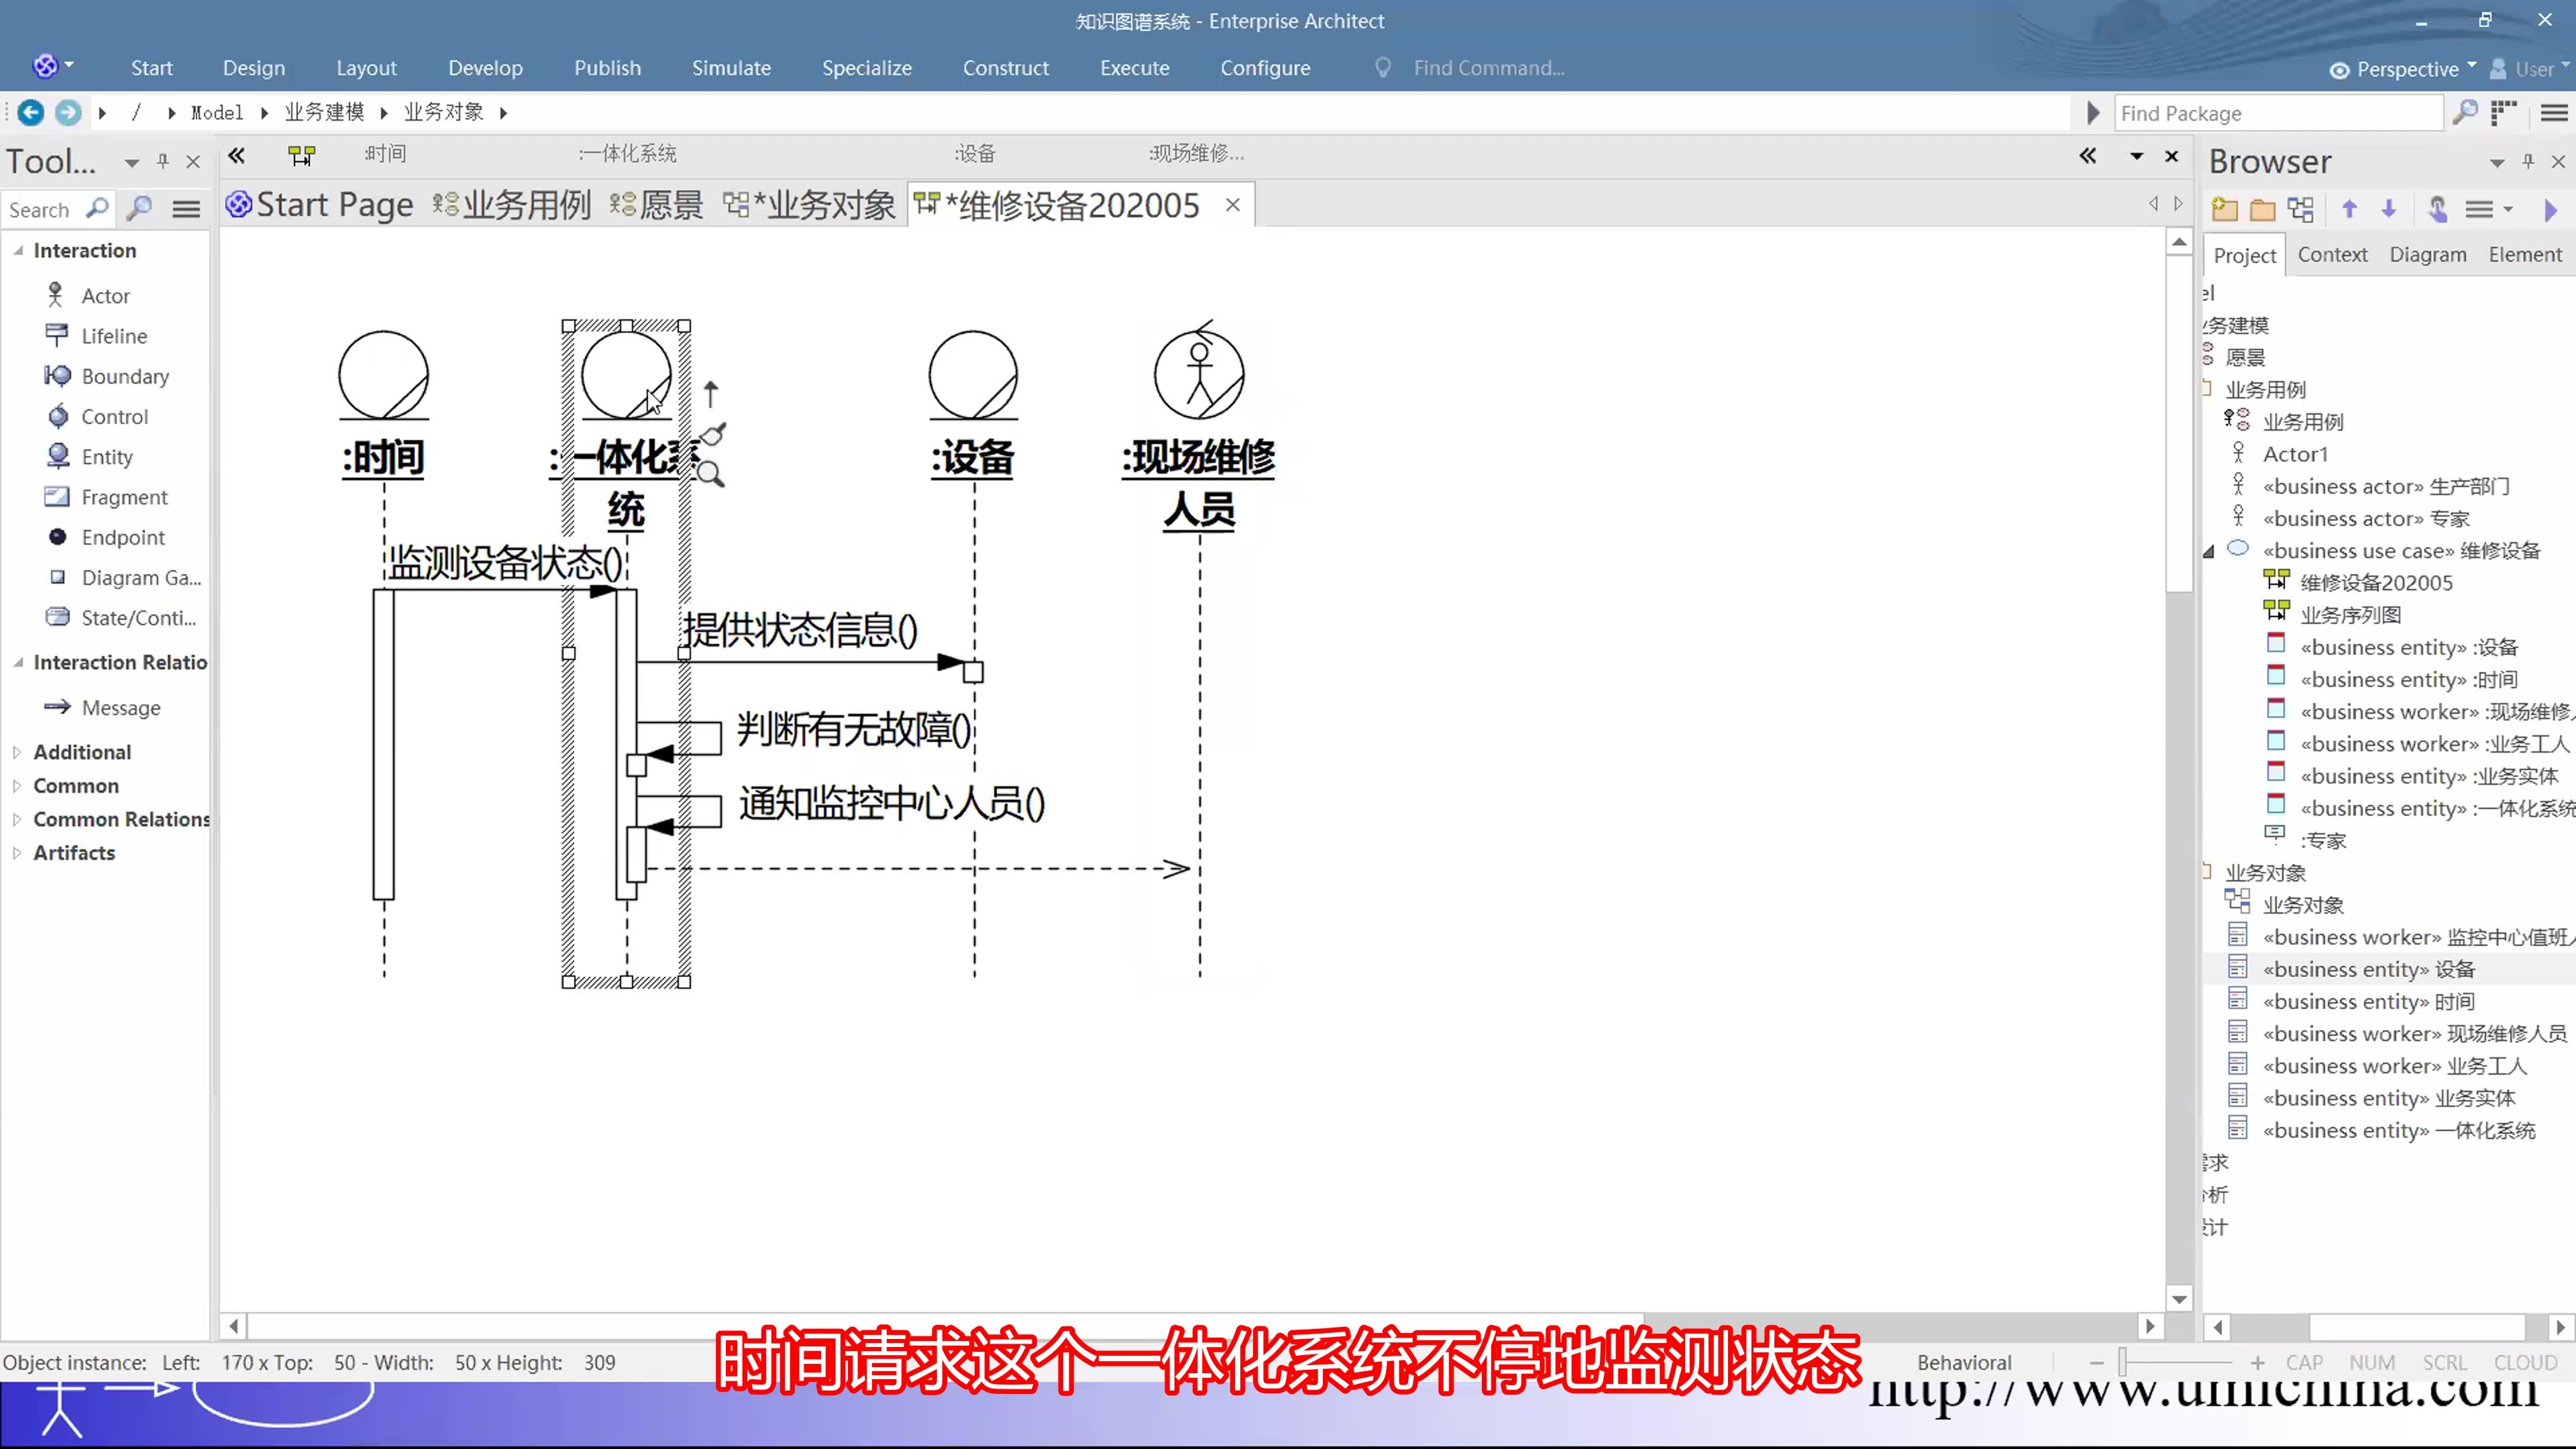Pick the Entity element tool
This screenshot has height=1449, width=2576.
pyautogui.click(x=89, y=456)
